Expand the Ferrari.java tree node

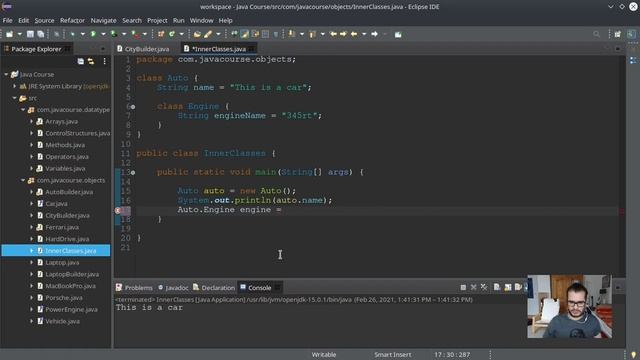pyautogui.click(x=31, y=227)
